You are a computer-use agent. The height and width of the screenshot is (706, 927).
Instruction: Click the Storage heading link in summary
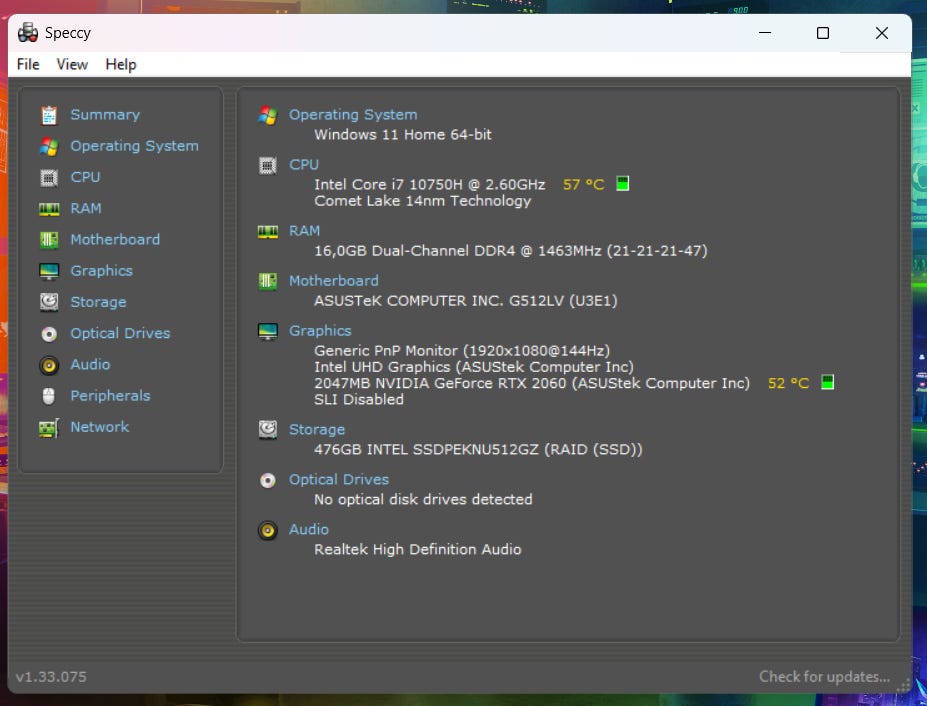[x=317, y=430]
